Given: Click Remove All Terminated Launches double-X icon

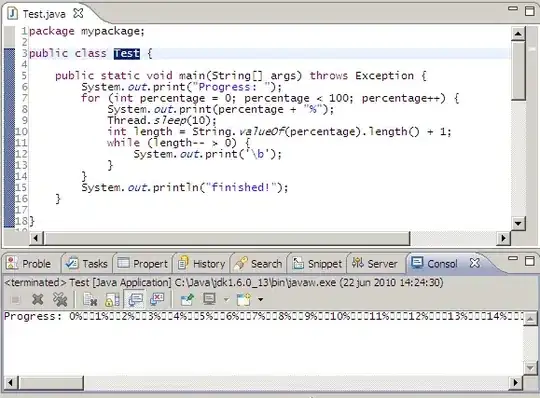Looking at the screenshot, I should pyautogui.click(x=60, y=299).
